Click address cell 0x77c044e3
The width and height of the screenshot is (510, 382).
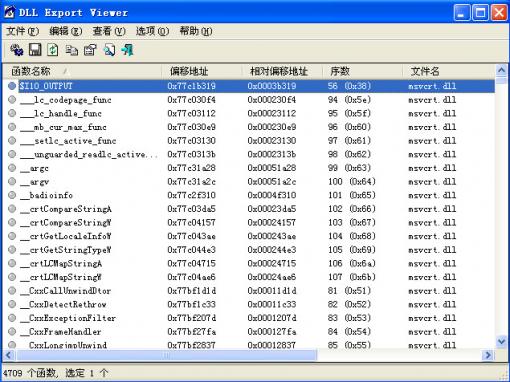191,250
